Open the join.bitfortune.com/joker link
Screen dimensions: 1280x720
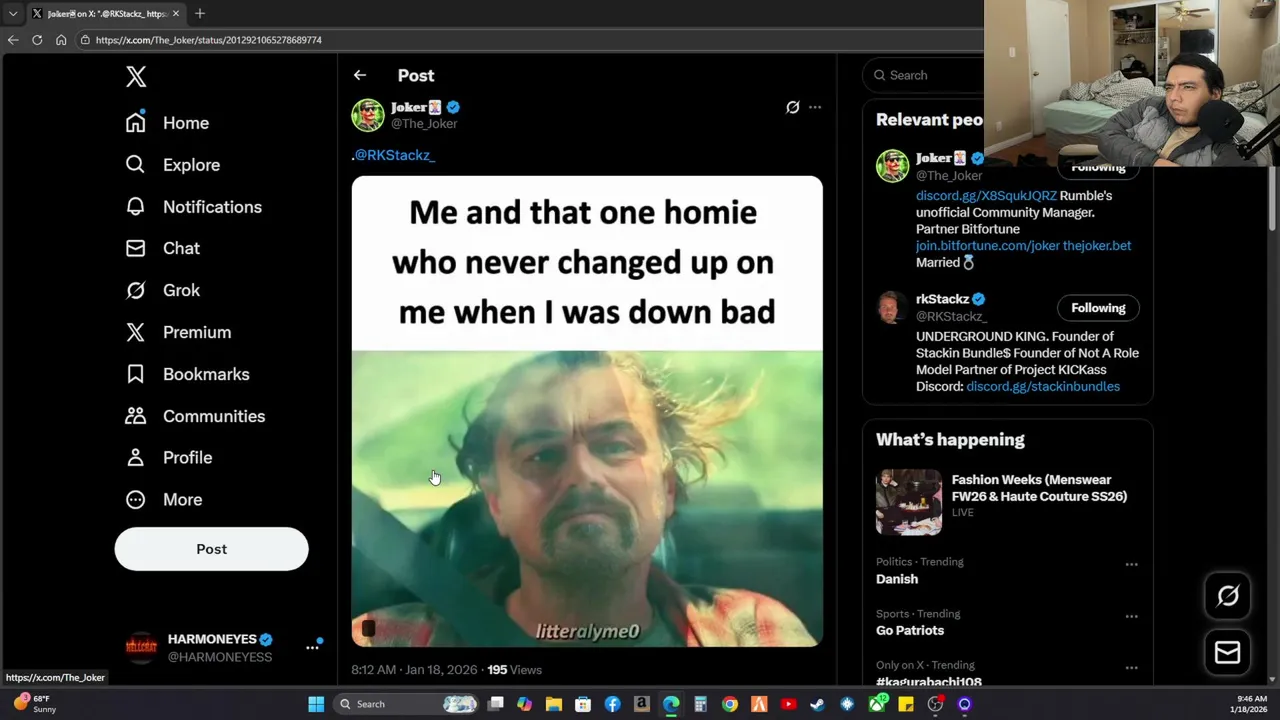tap(987, 246)
